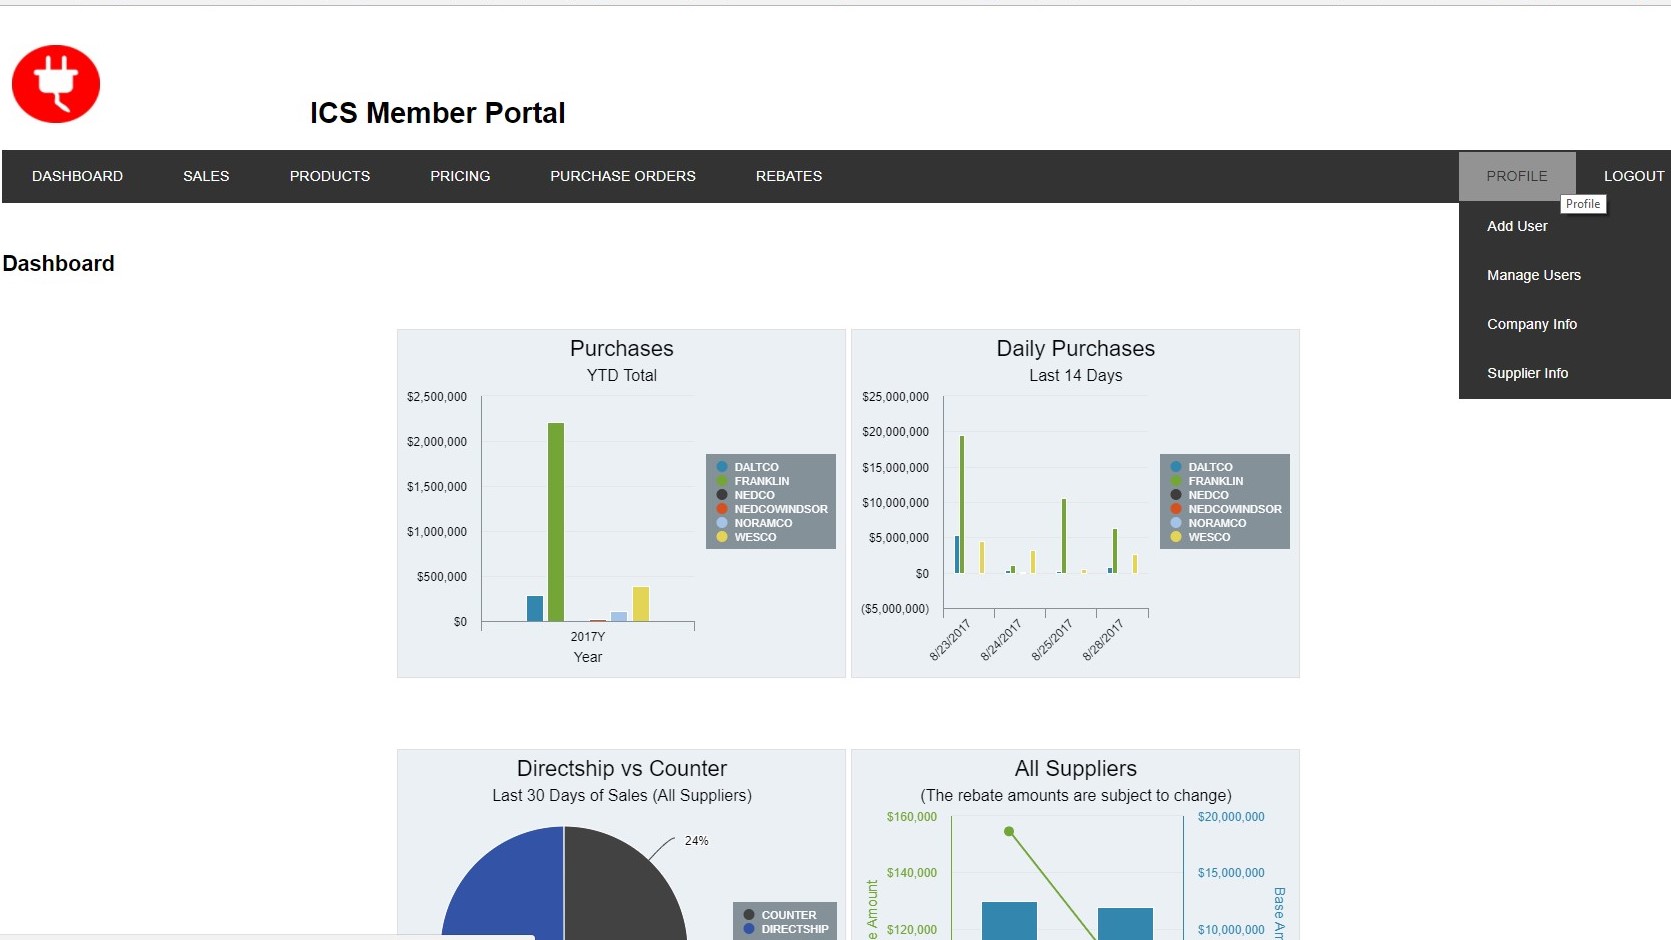The width and height of the screenshot is (1671, 940).
Task: Click the first blue bar in All Suppliers
Action: coord(1009,921)
